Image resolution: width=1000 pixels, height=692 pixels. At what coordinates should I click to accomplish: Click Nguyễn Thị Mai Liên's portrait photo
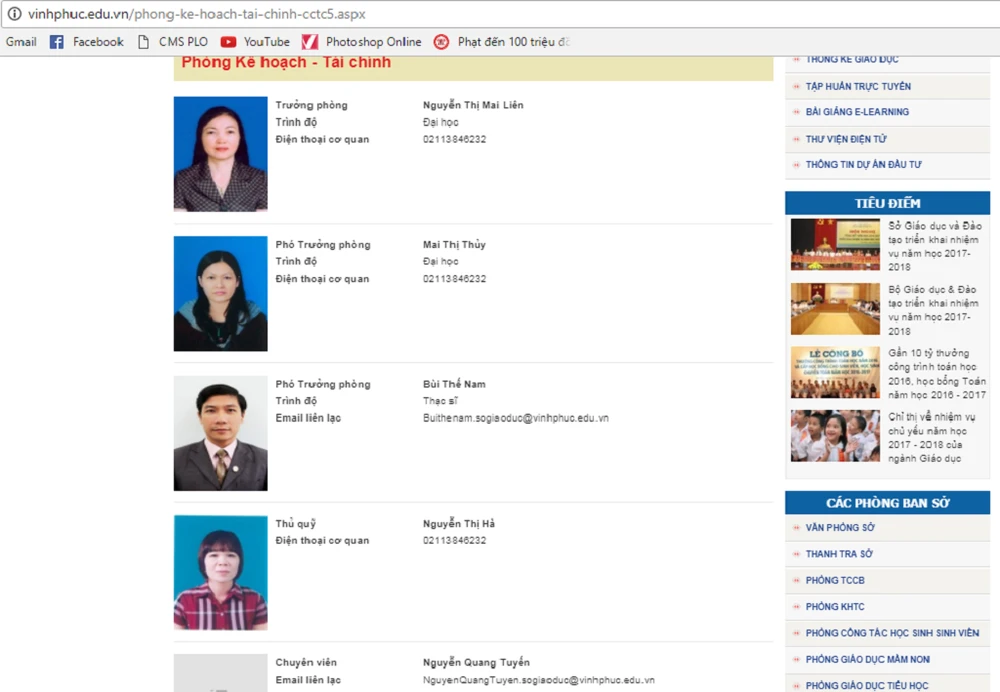[x=220, y=154]
